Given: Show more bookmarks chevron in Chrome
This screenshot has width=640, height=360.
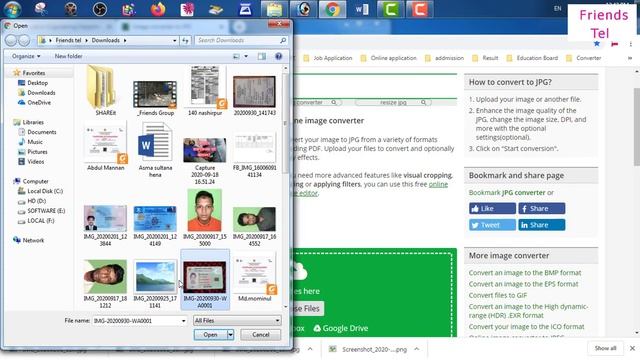Looking at the screenshot, I should [x=630, y=58].
